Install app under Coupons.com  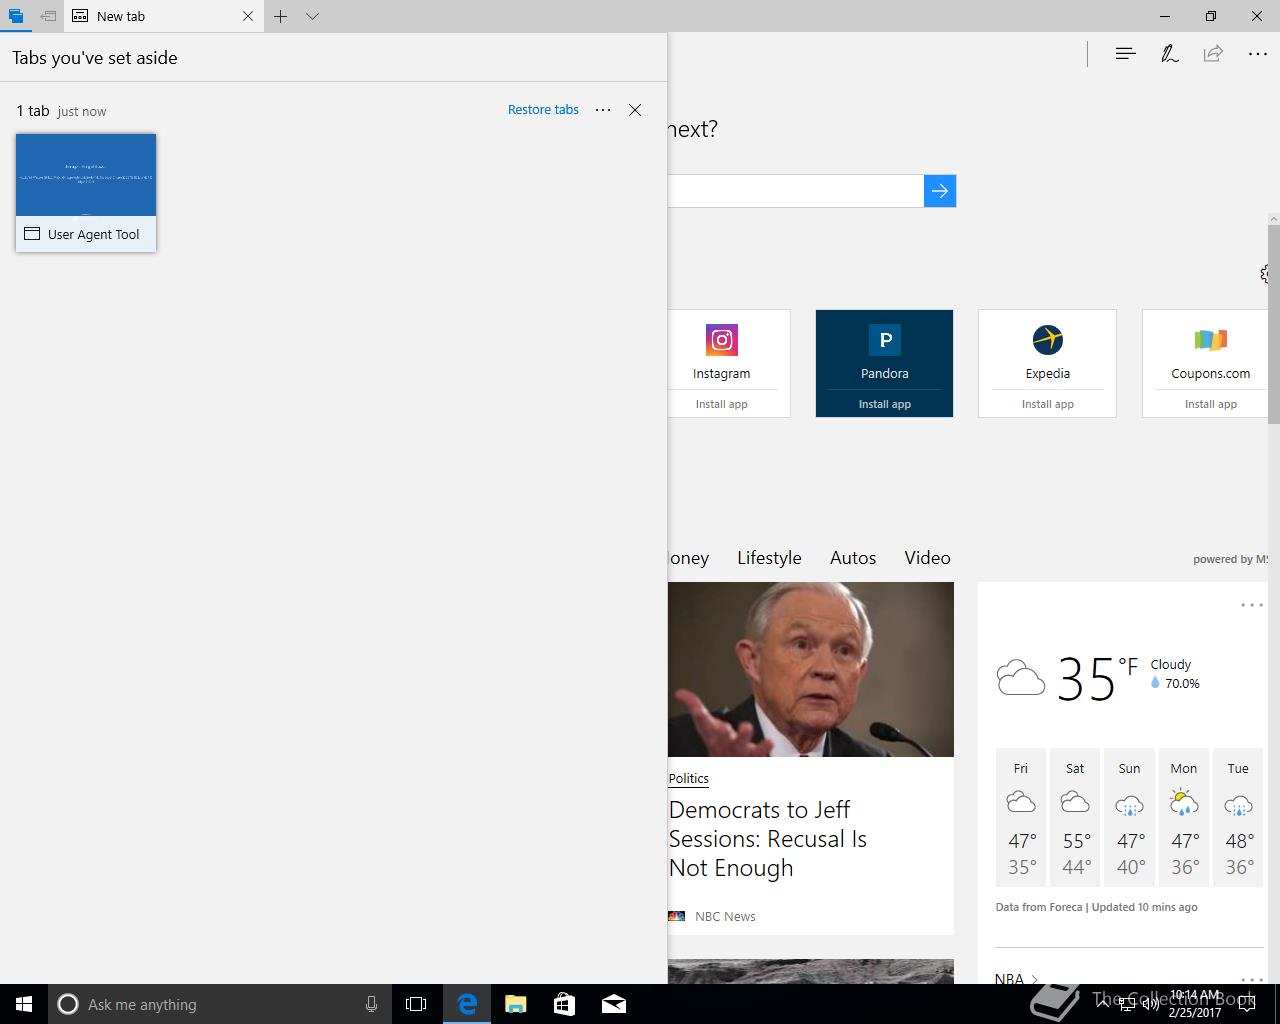coord(1211,404)
